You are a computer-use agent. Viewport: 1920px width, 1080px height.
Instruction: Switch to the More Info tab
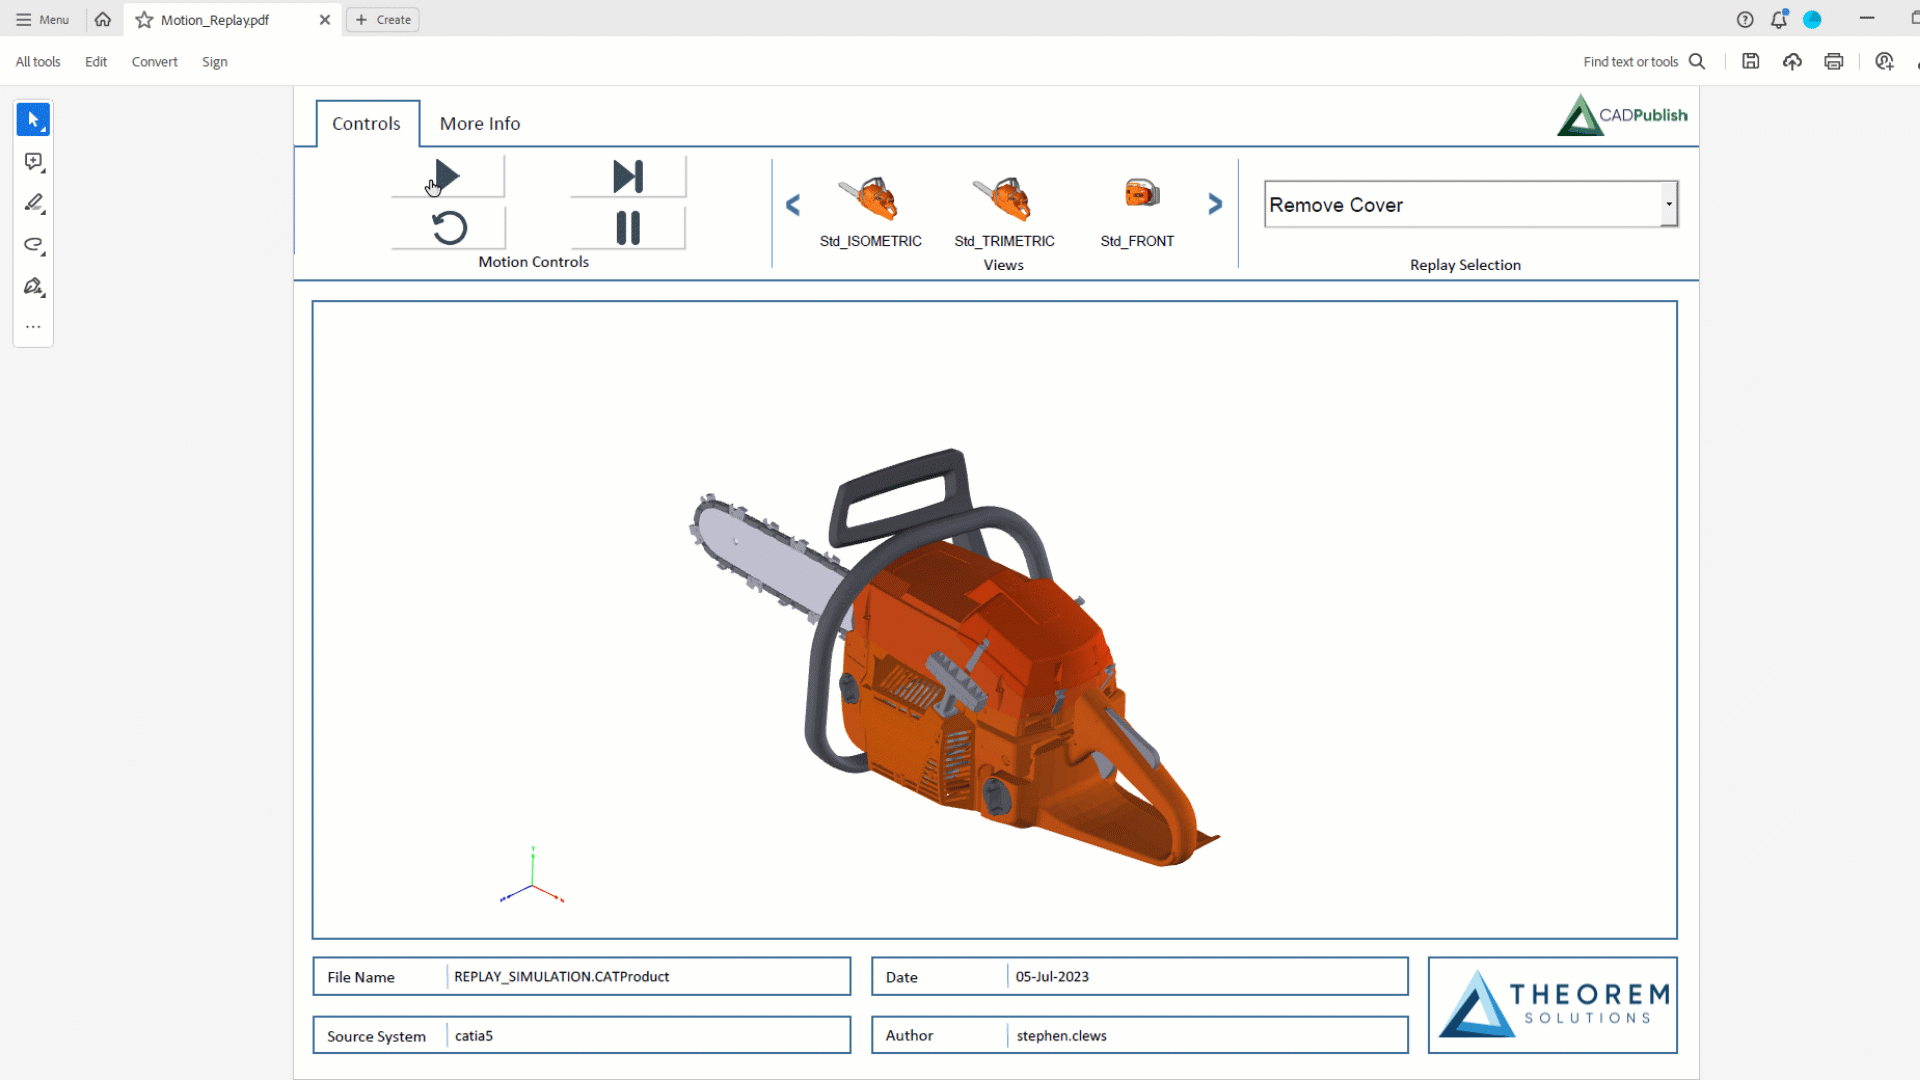click(x=480, y=123)
